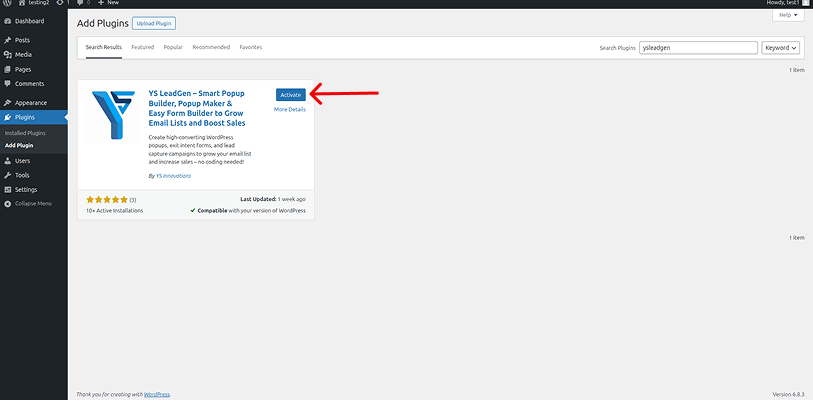The image size is (813, 400).
Task: Click the '10+ Active Installations' text
Action: [x=115, y=211]
